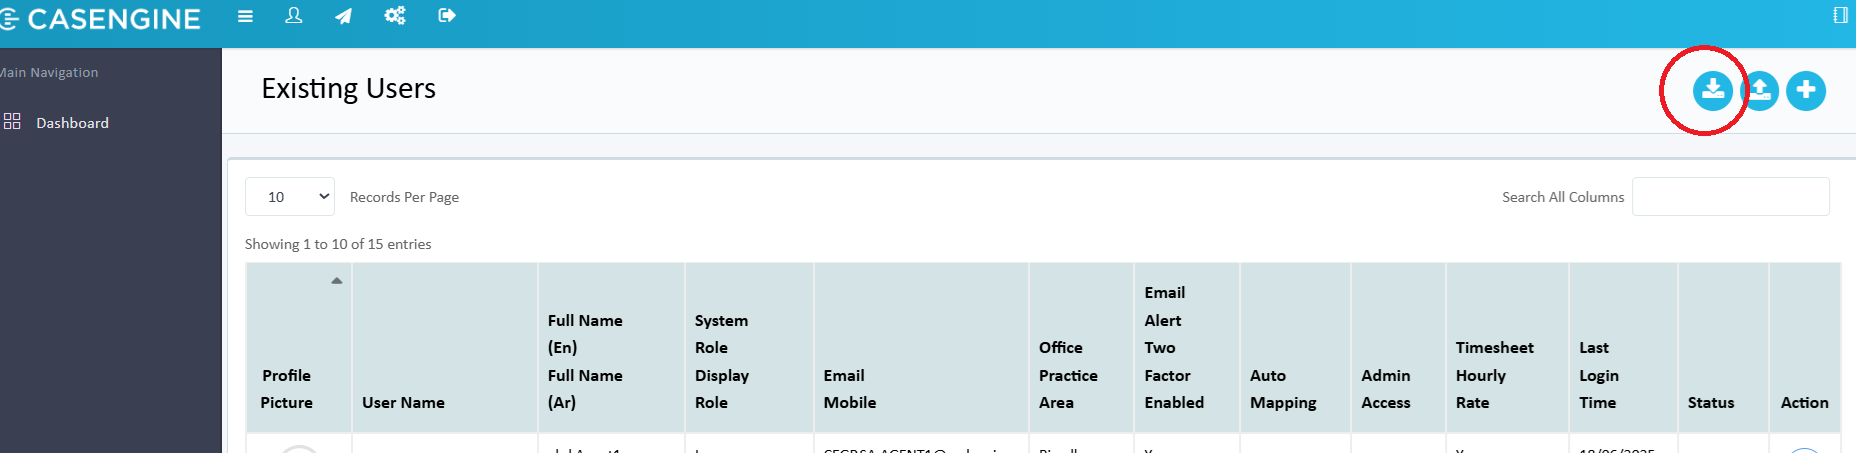Image resolution: width=1856 pixels, height=453 pixels.
Task: Sort by Timesheet Hourly Rate column
Action: (x=1507, y=348)
